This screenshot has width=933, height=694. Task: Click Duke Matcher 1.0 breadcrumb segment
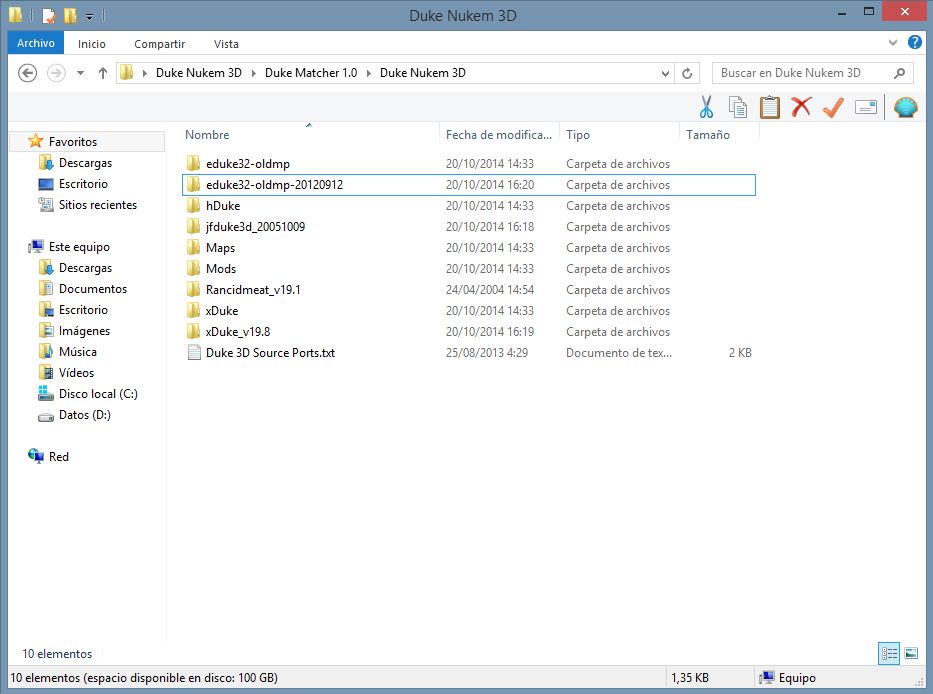(x=311, y=73)
